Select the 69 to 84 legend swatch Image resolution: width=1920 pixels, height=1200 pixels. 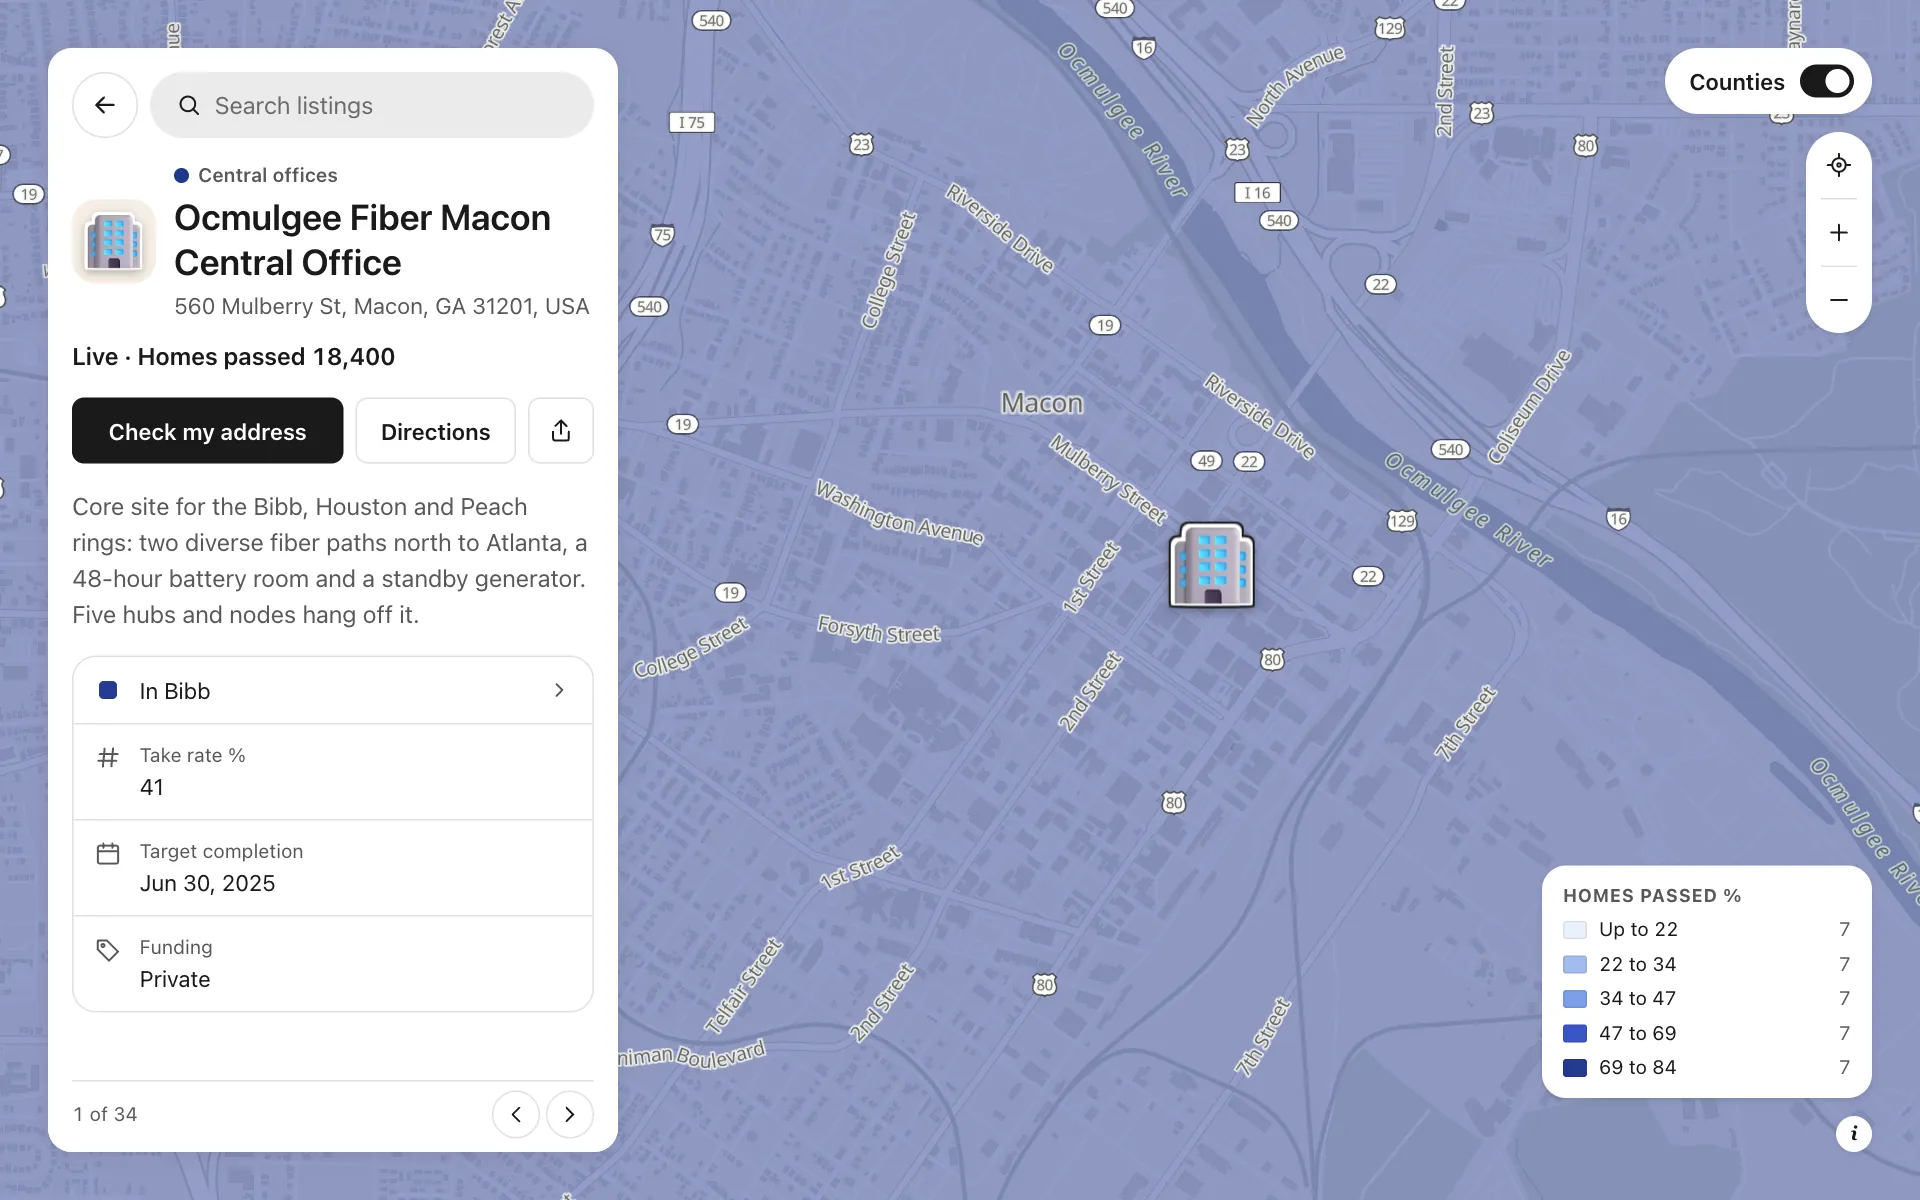pos(1575,1067)
